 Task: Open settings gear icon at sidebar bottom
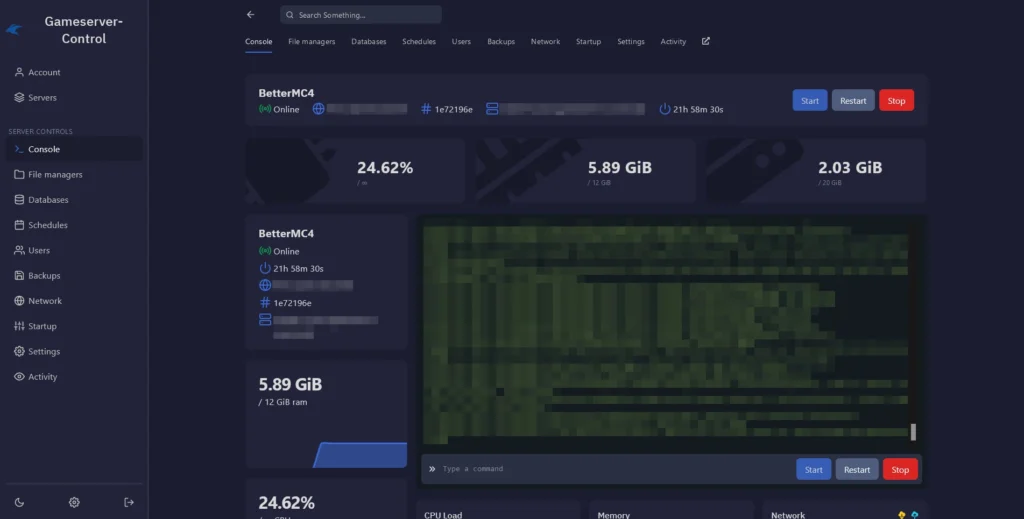coord(74,502)
